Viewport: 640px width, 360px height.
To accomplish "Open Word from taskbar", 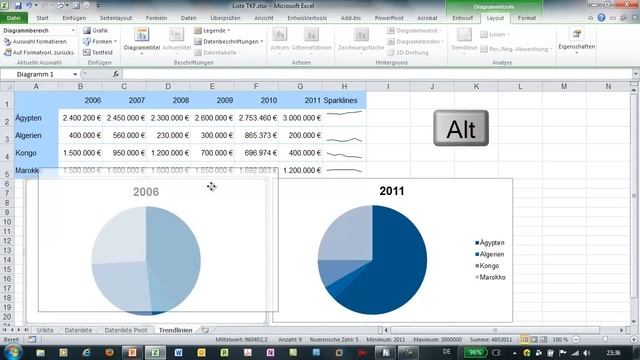I will (x=178, y=352).
